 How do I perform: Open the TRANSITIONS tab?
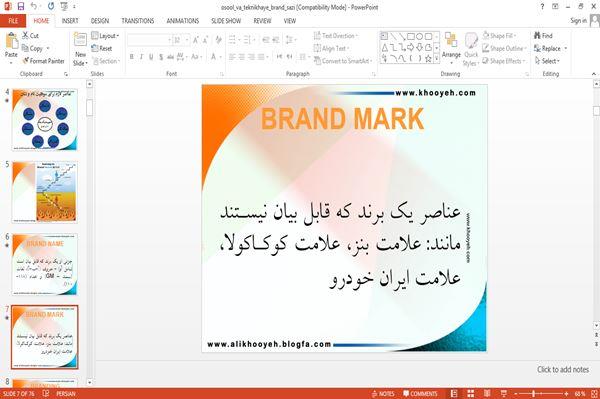tap(138, 21)
